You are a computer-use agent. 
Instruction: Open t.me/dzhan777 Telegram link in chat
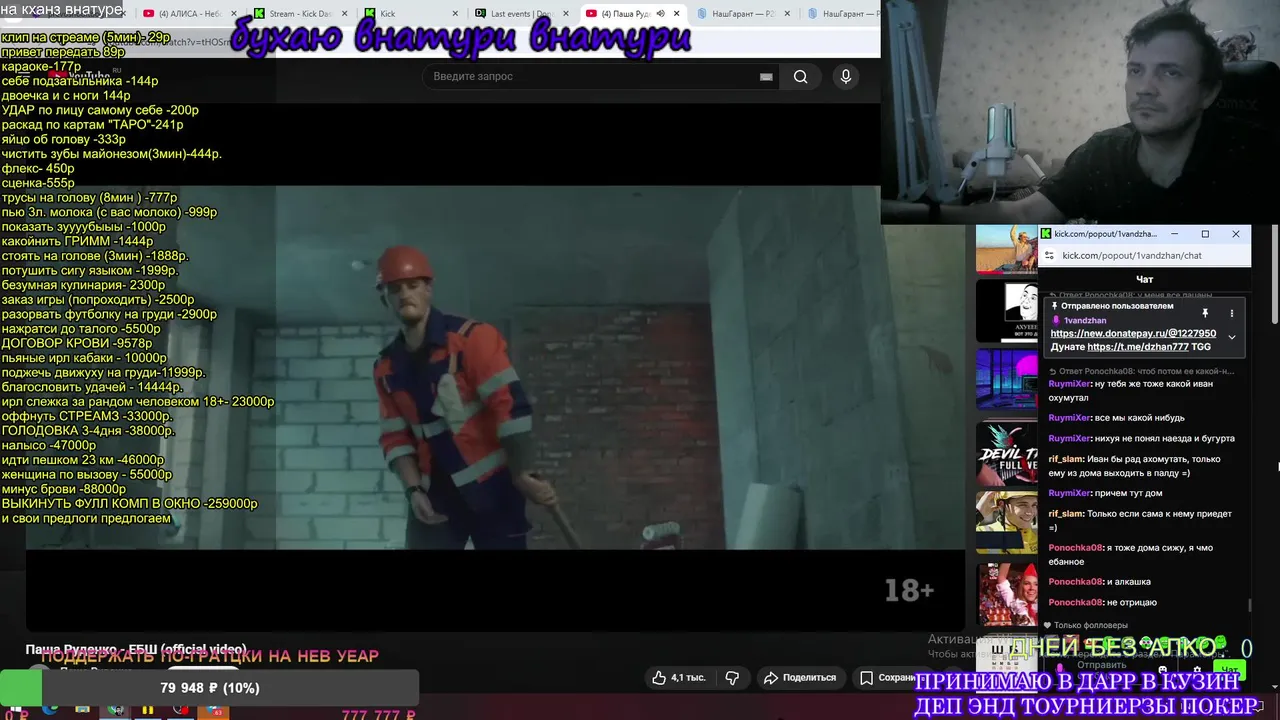tap(1138, 347)
